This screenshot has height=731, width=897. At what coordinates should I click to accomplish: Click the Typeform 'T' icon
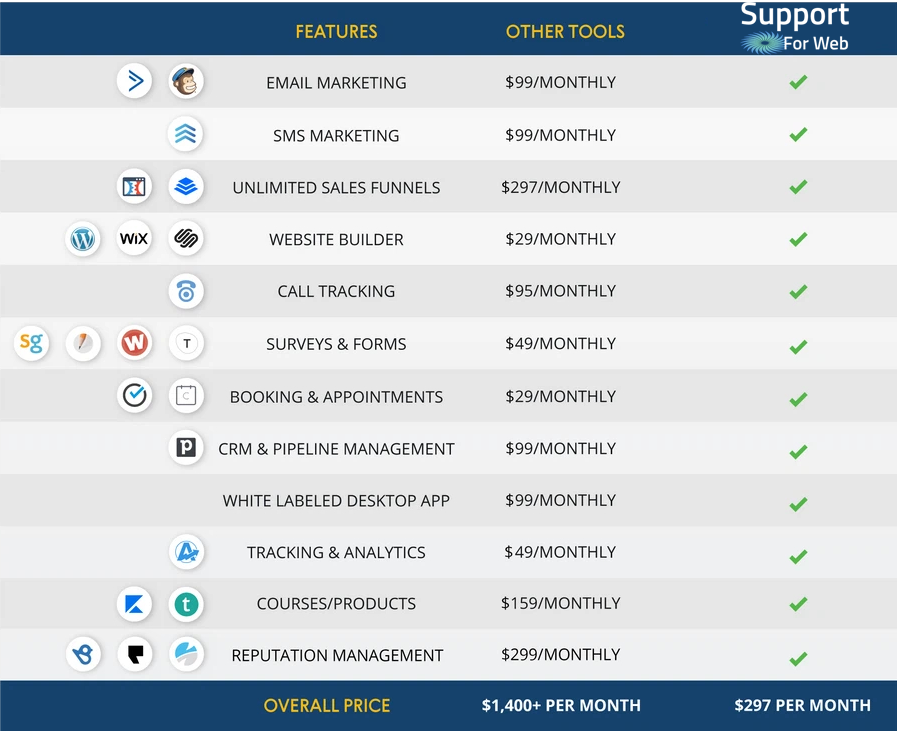point(186,343)
